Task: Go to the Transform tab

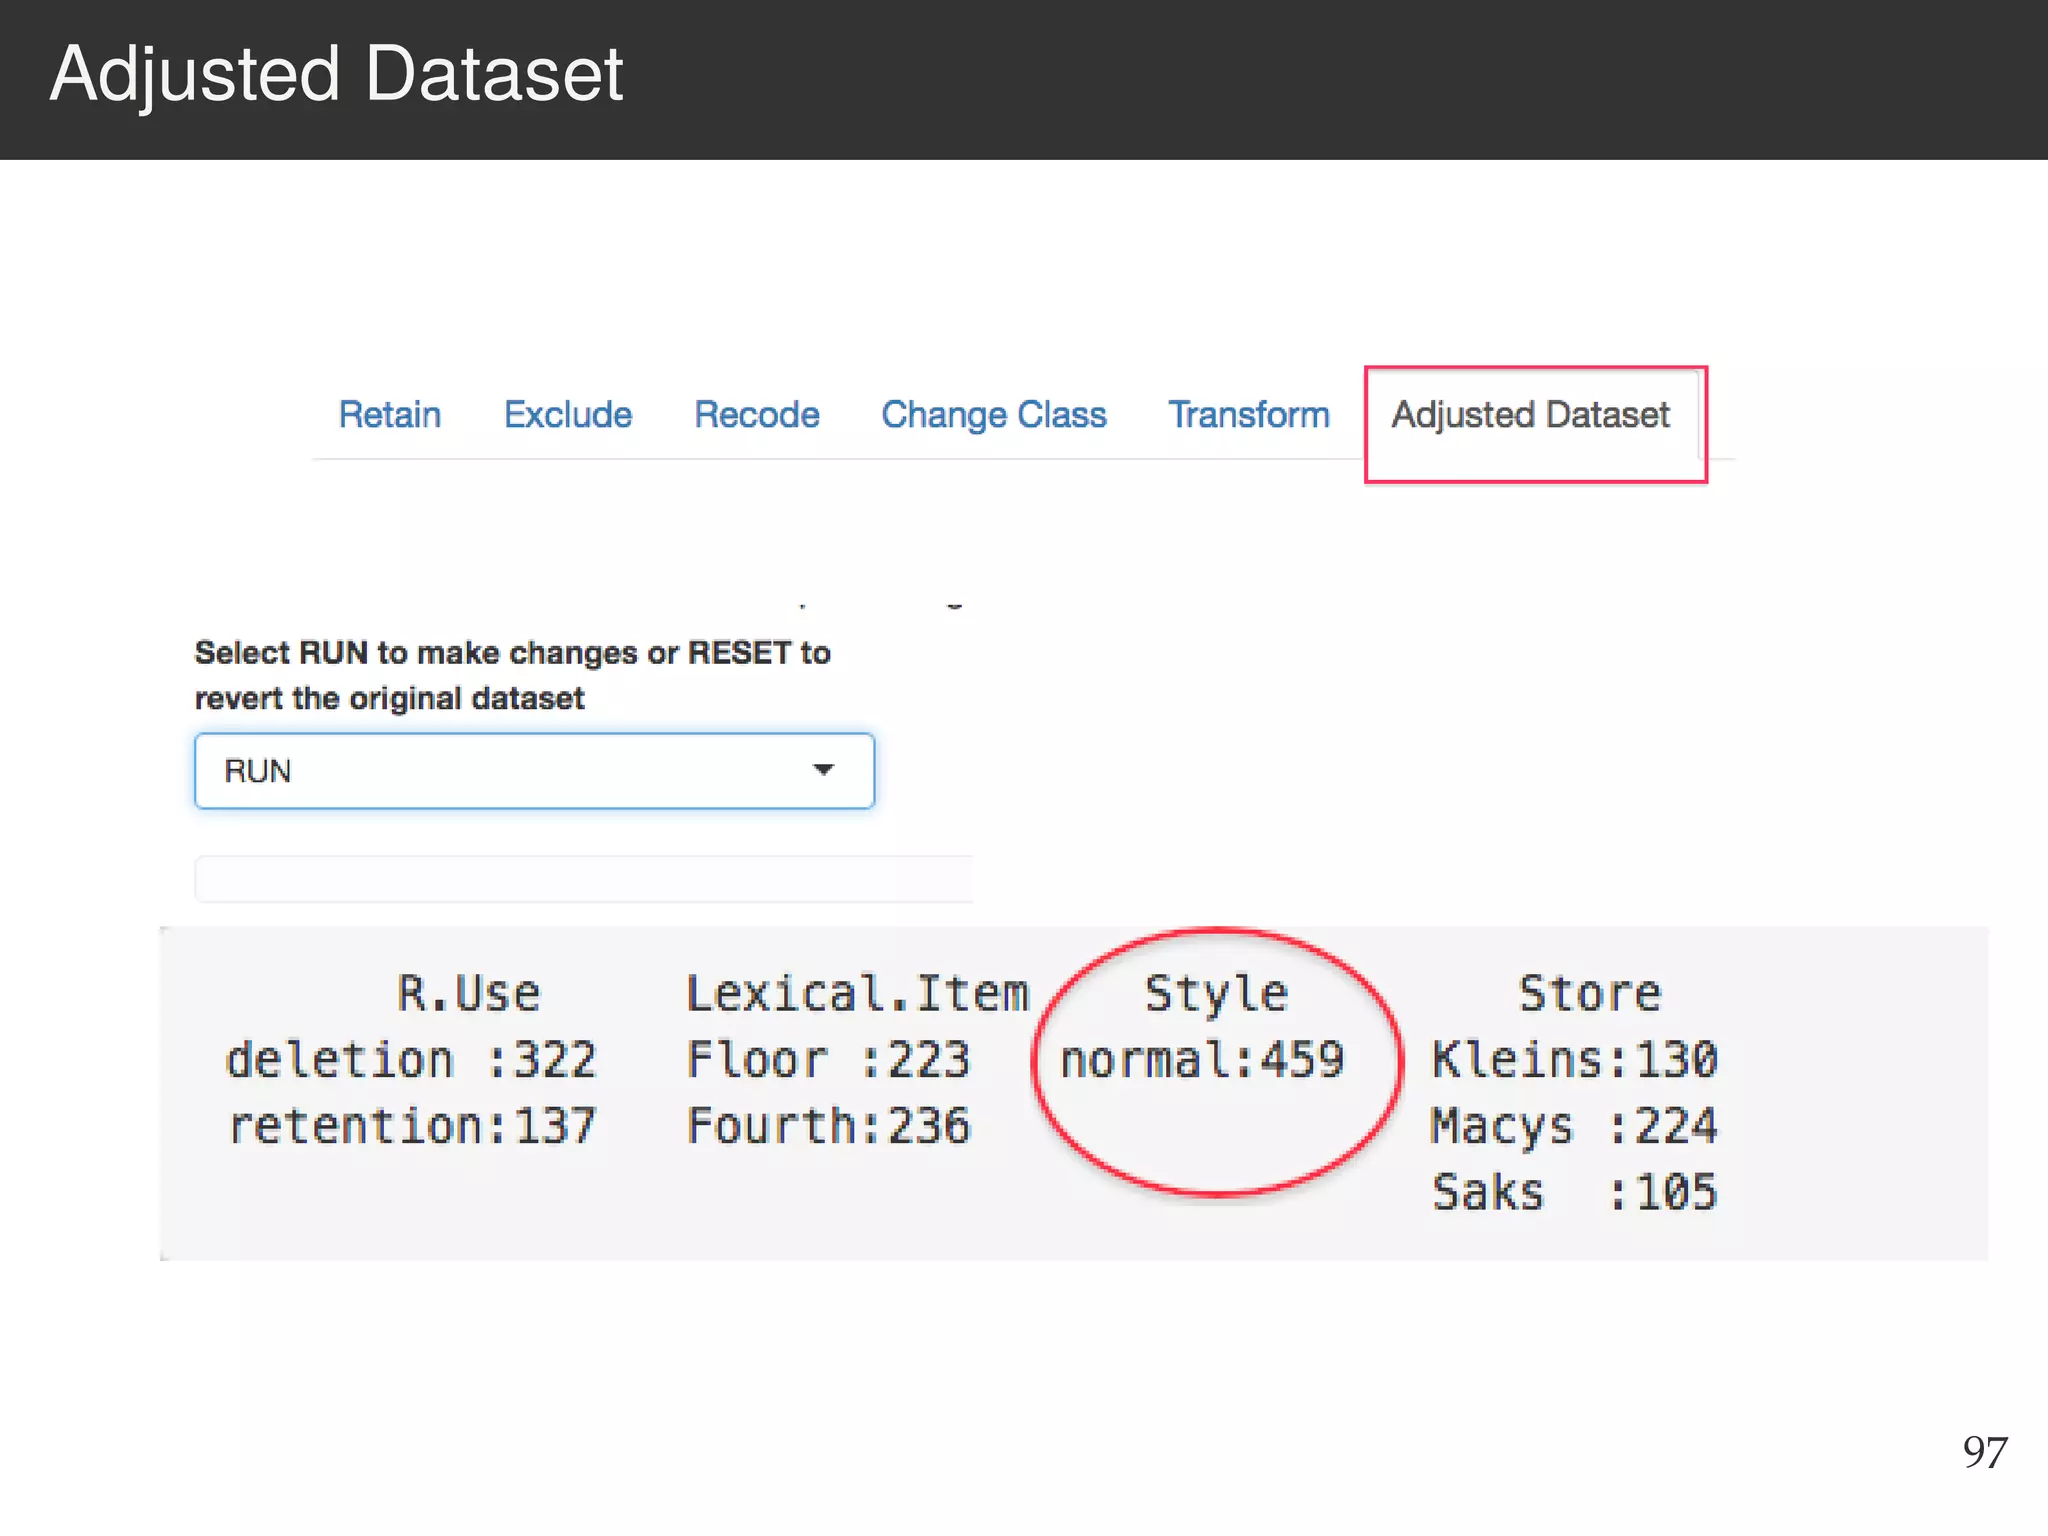Action: (x=1249, y=414)
